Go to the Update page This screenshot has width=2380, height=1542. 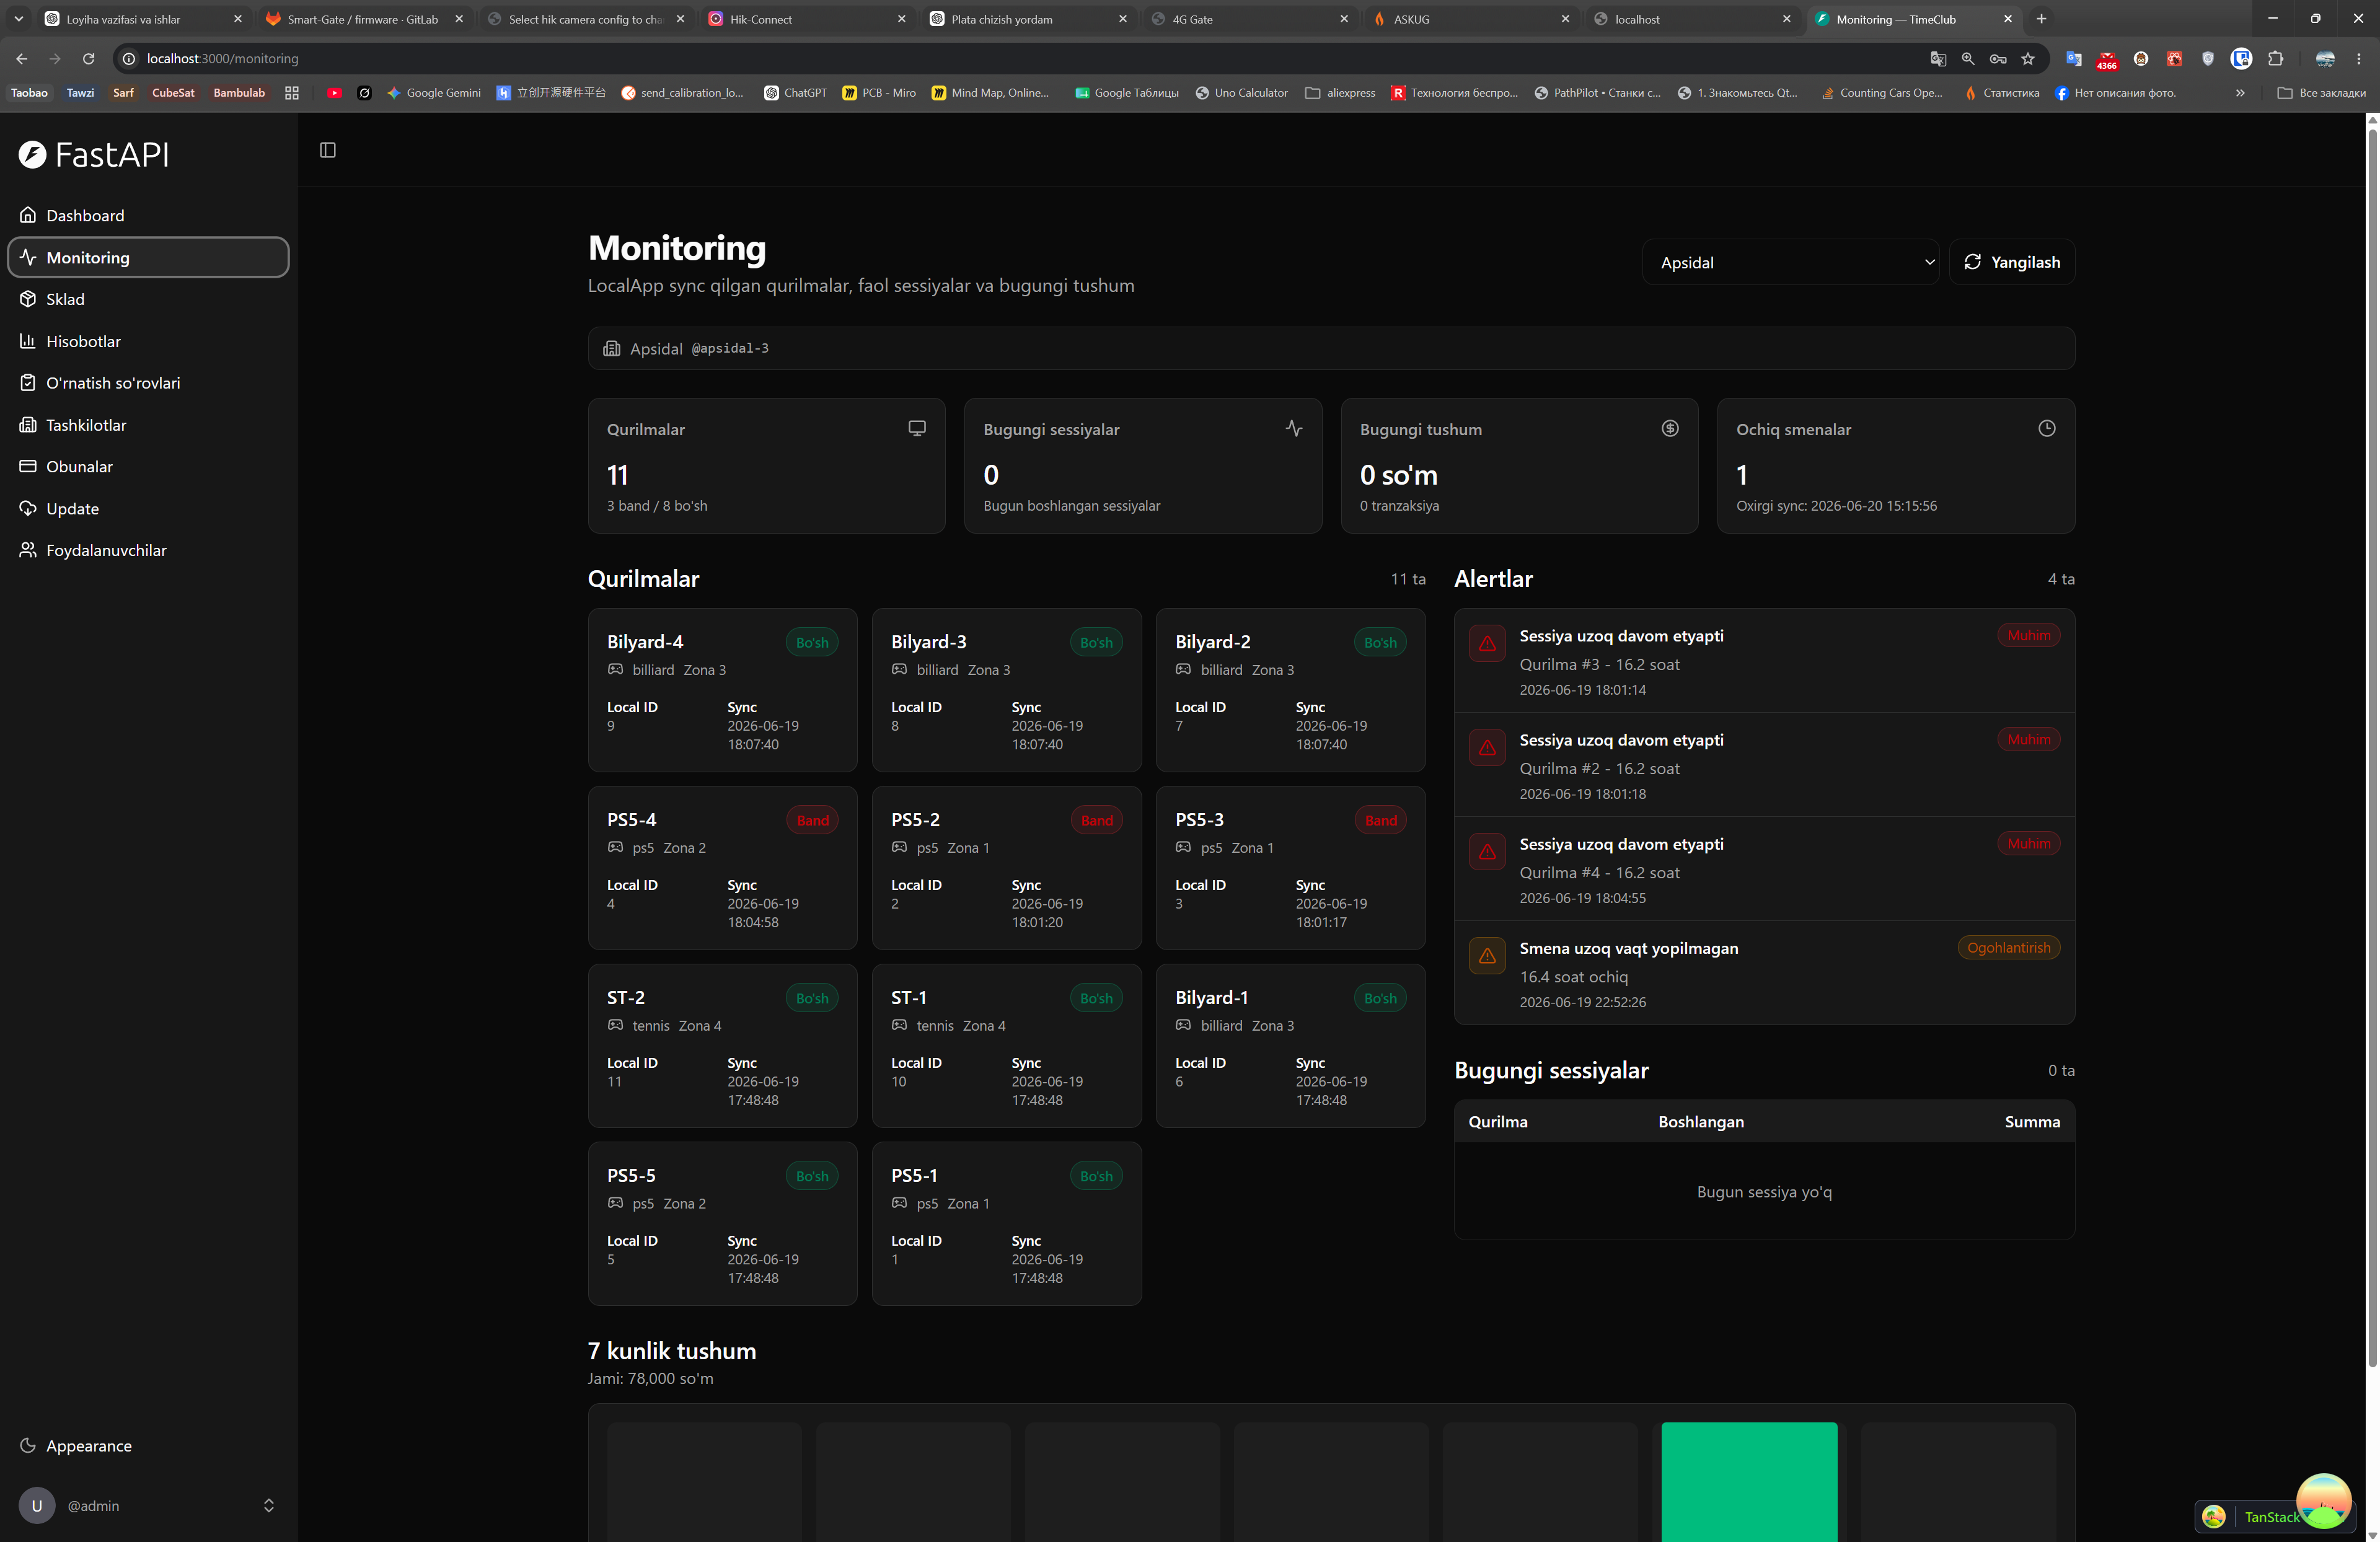(x=148, y=508)
